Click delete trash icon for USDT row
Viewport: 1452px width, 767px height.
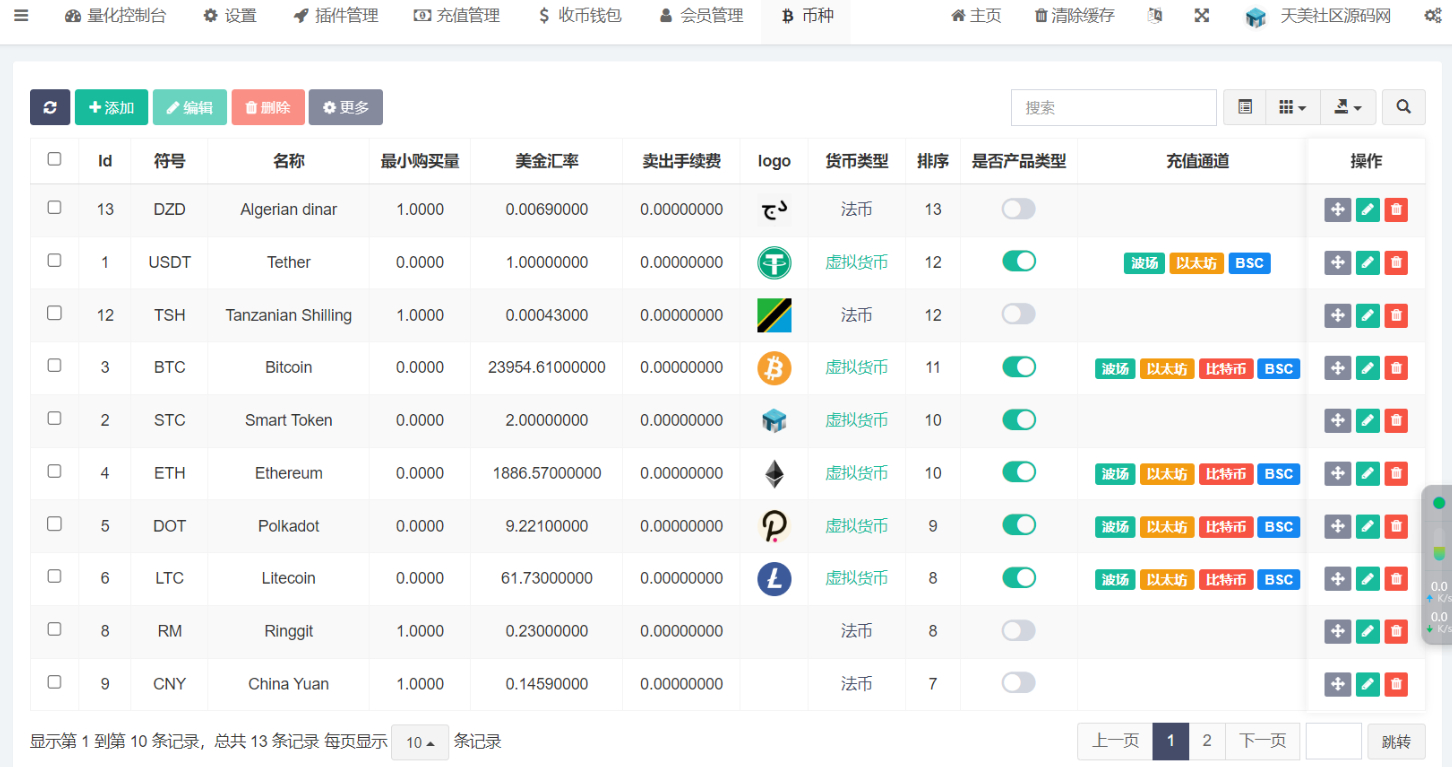click(x=1397, y=263)
